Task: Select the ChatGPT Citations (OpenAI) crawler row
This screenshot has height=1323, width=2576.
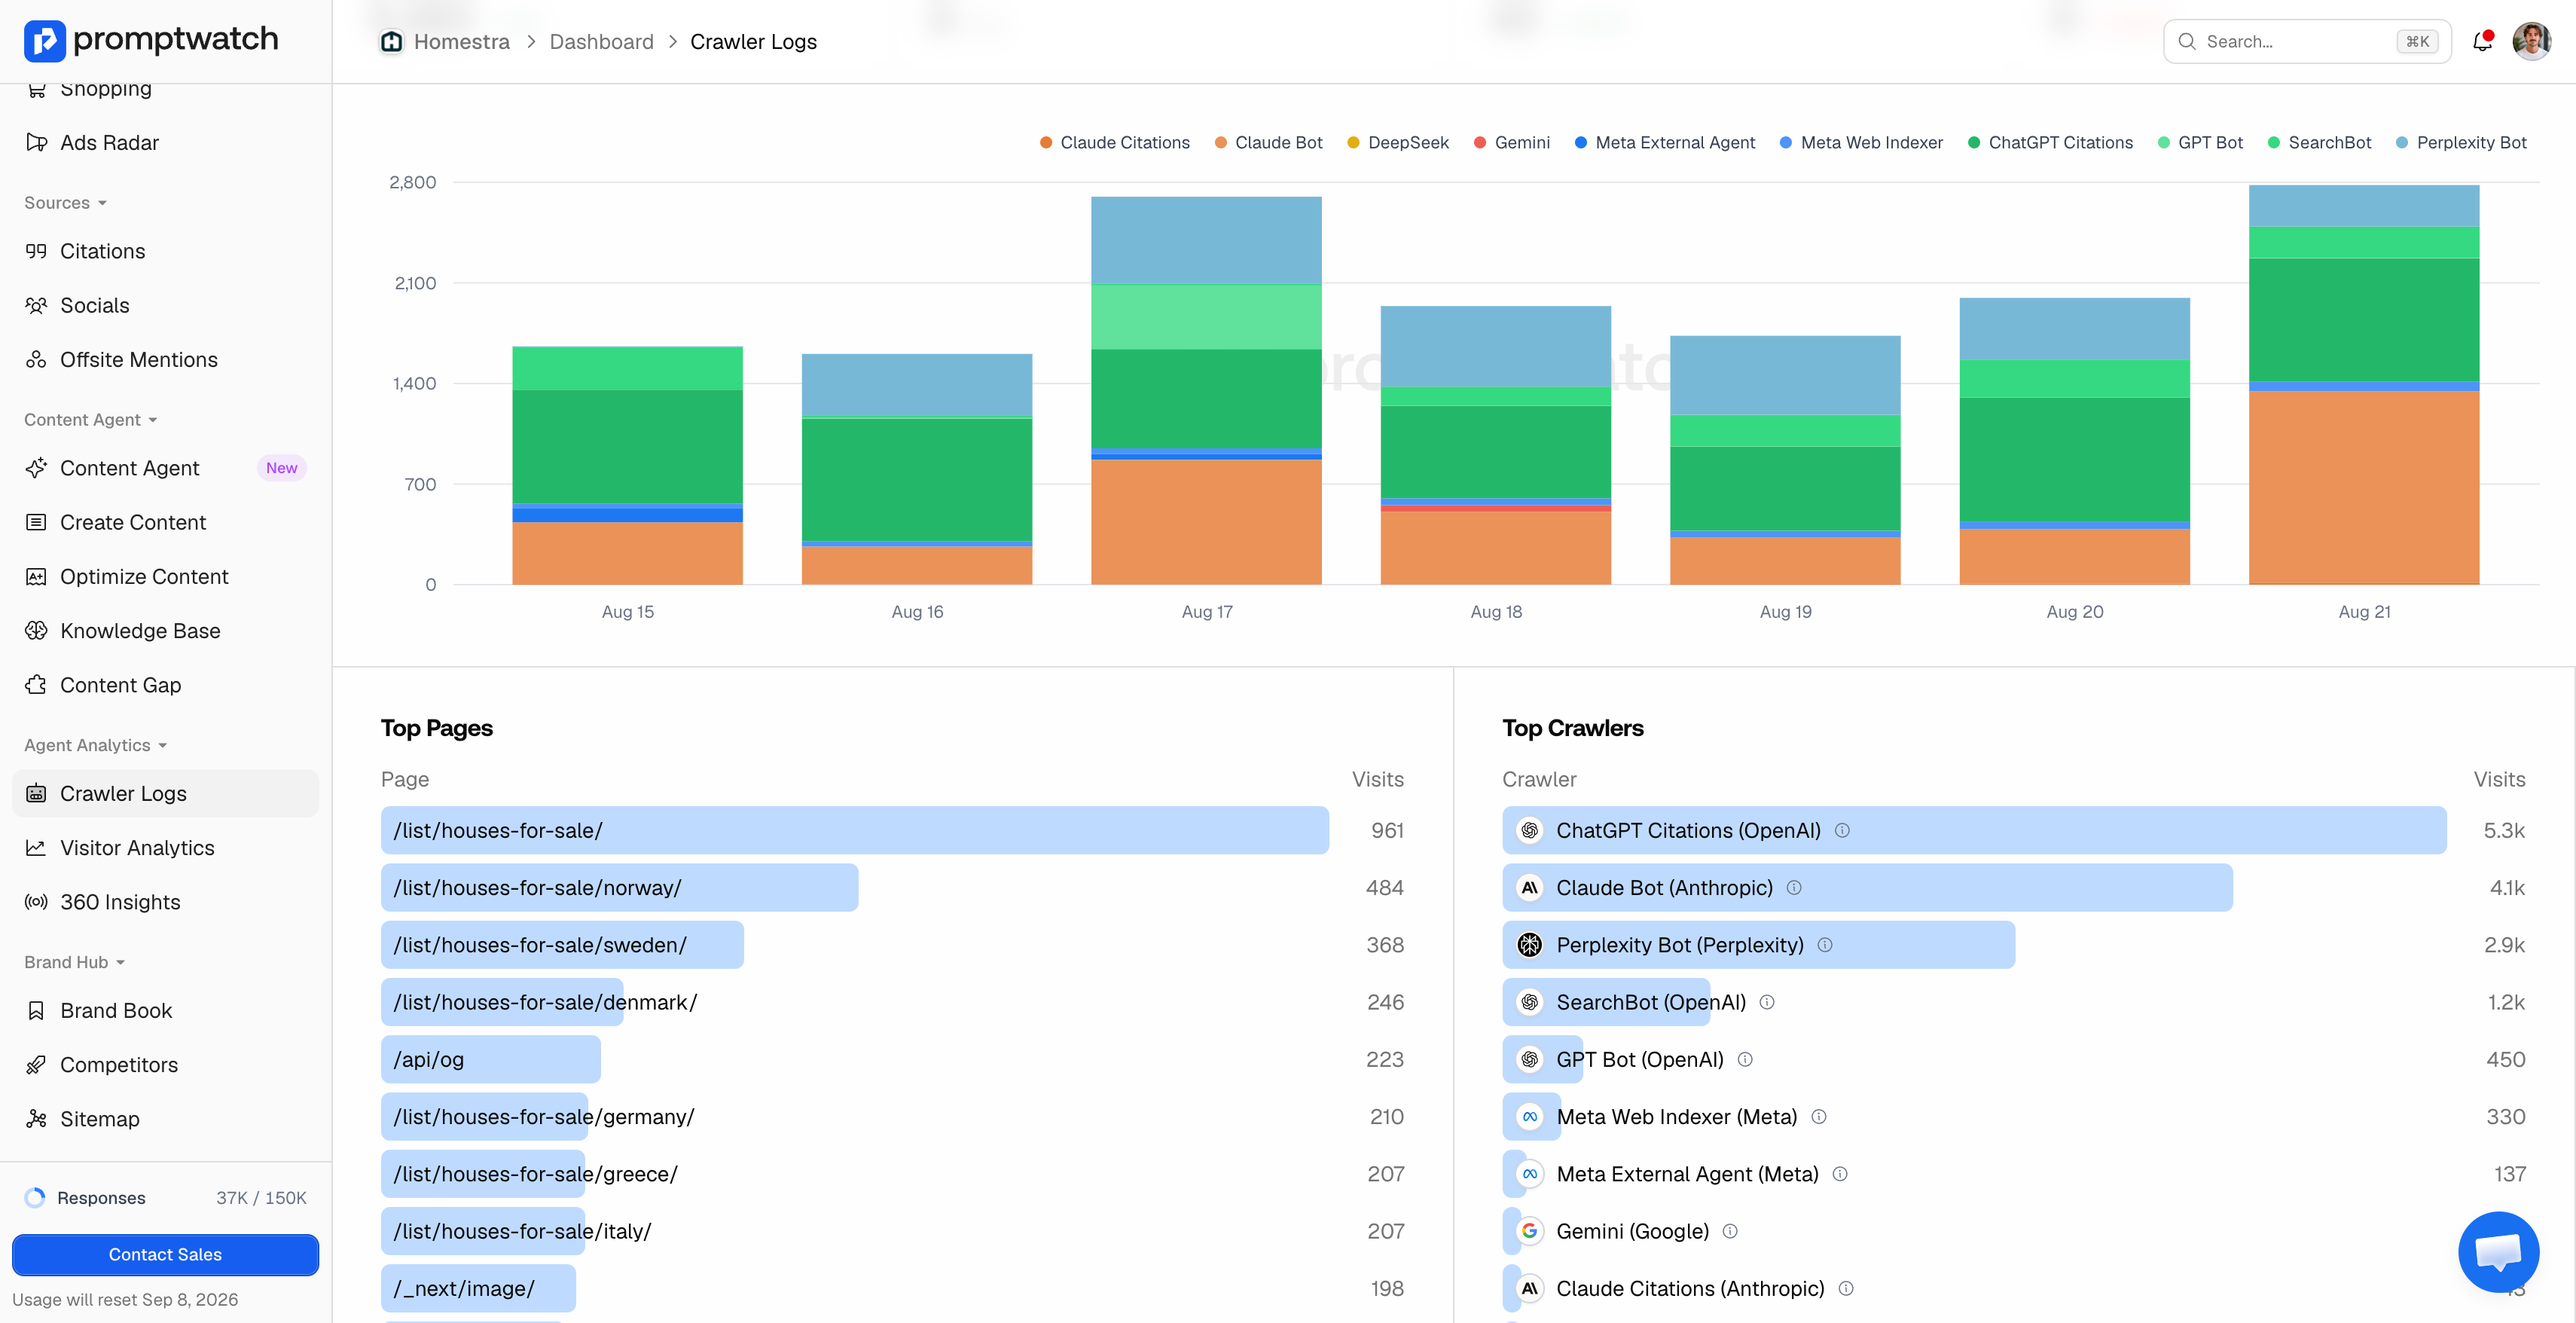Action: [2013, 830]
